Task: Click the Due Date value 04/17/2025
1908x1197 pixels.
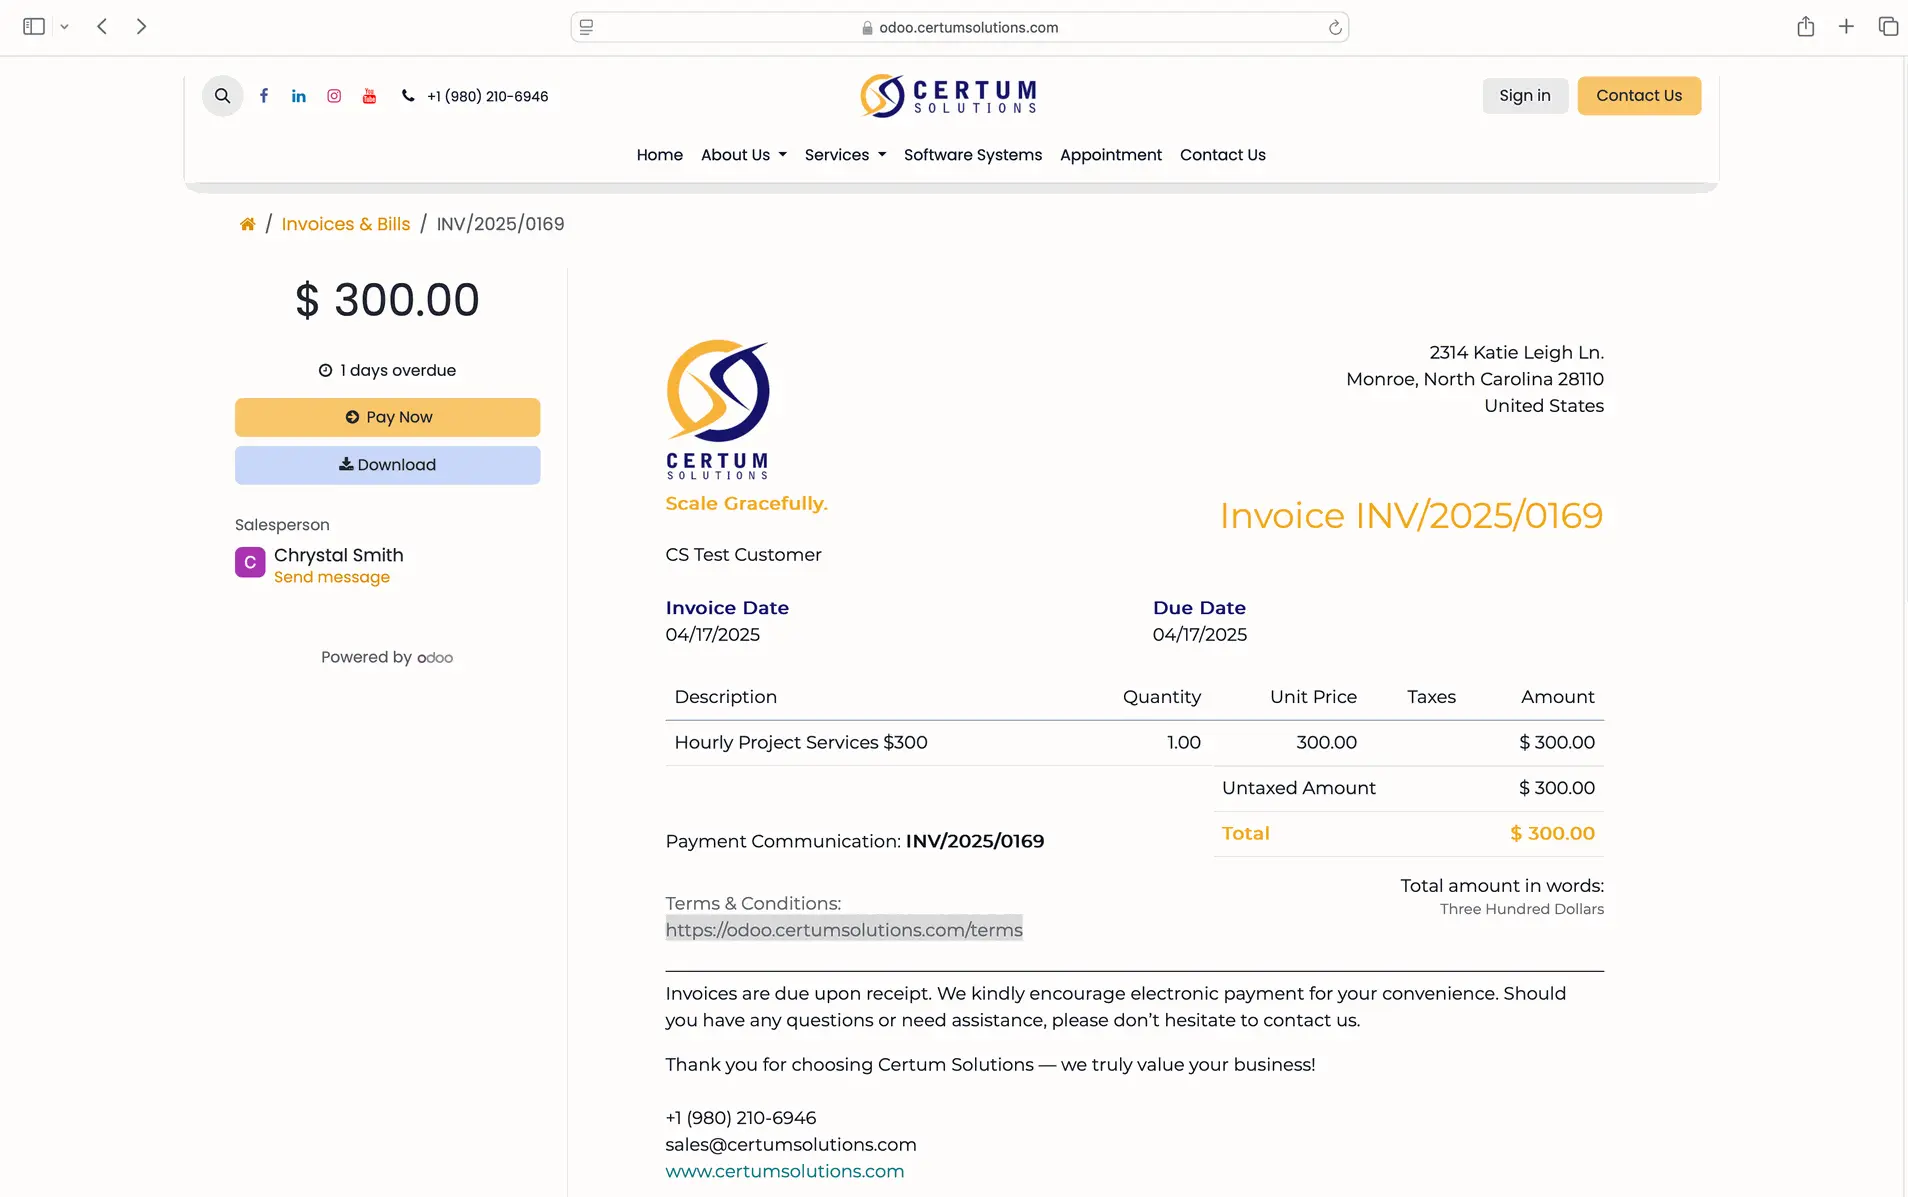Action: pos(1200,635)
